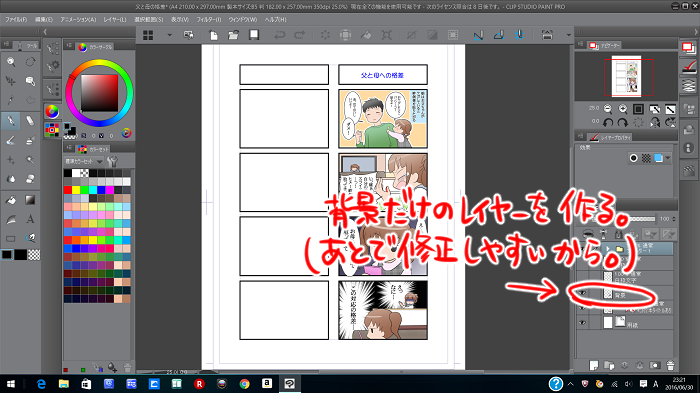Select the Pen tool in tool palette
This screenshot has width=700, height=393.
point(11,121)
